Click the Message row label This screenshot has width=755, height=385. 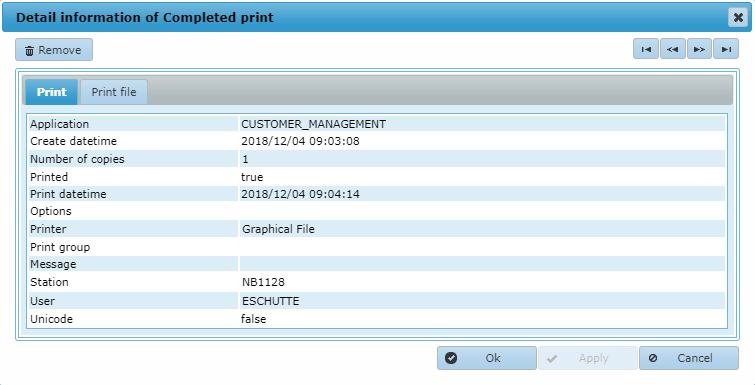(x=53, y=264)
